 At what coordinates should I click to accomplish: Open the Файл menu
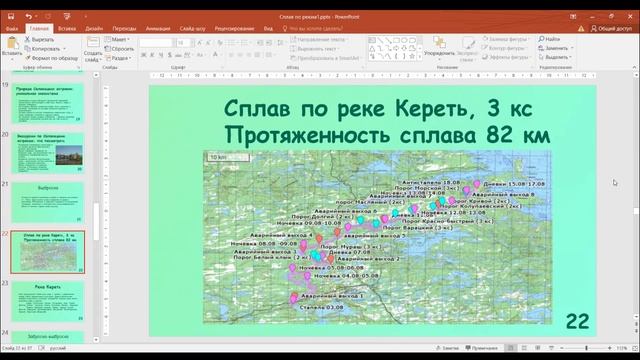[x=12, y=29]
